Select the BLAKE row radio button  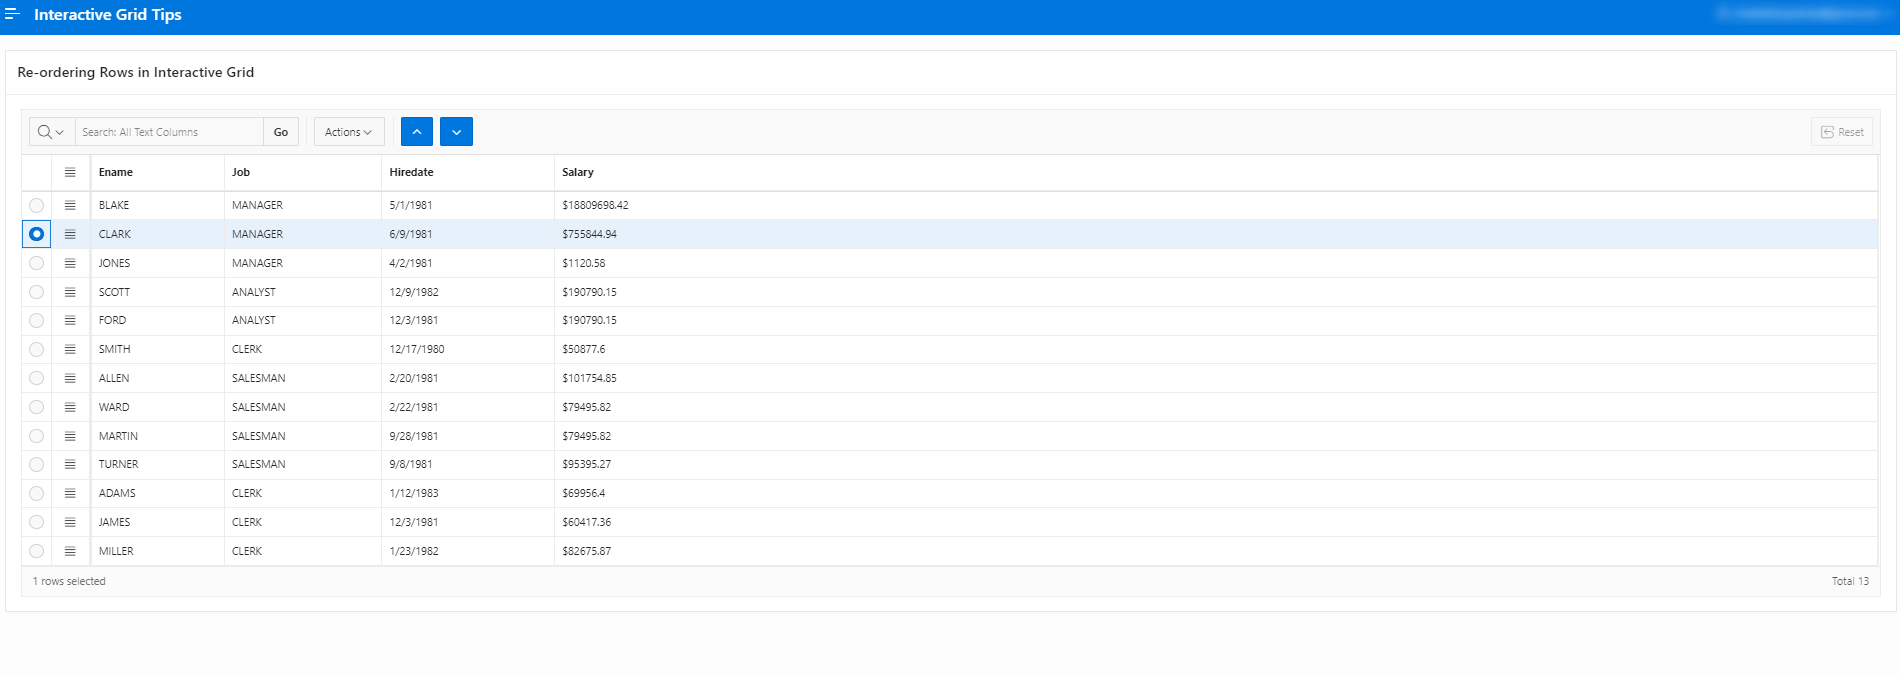coord(37,205)
